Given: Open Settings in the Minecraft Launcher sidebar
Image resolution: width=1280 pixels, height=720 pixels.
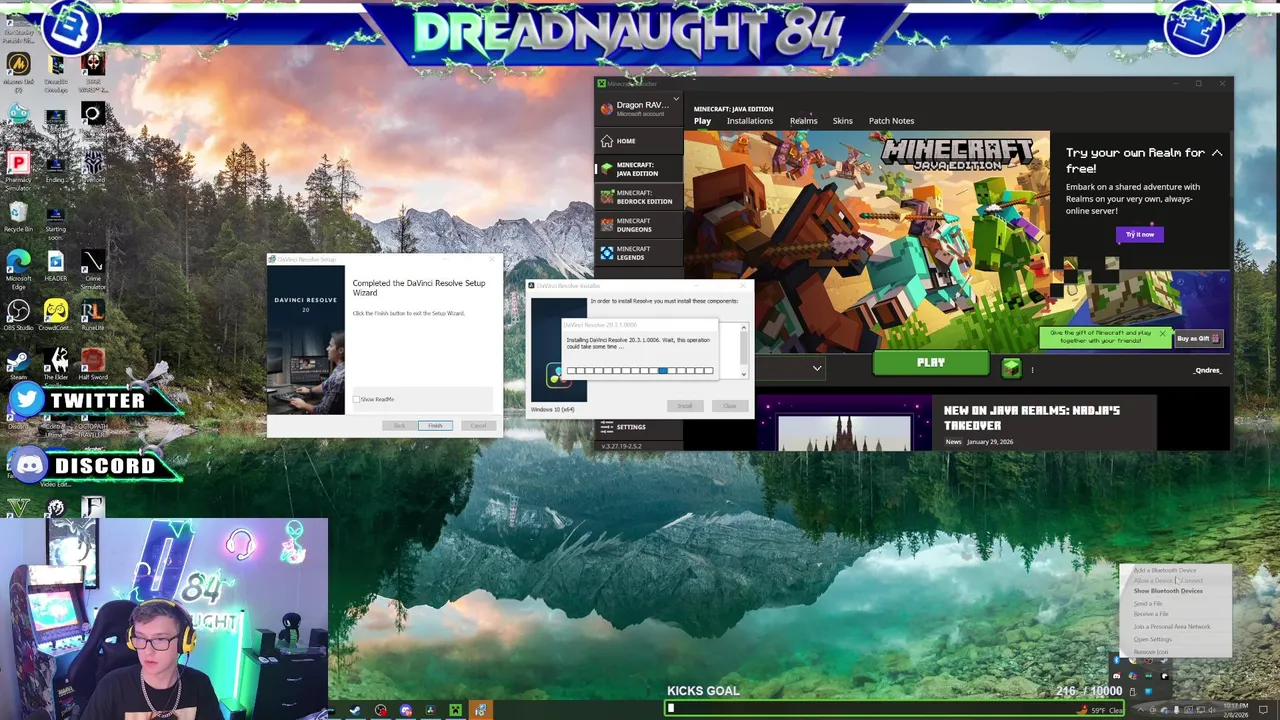Looking at the screenshot, I should pos(639,427).
